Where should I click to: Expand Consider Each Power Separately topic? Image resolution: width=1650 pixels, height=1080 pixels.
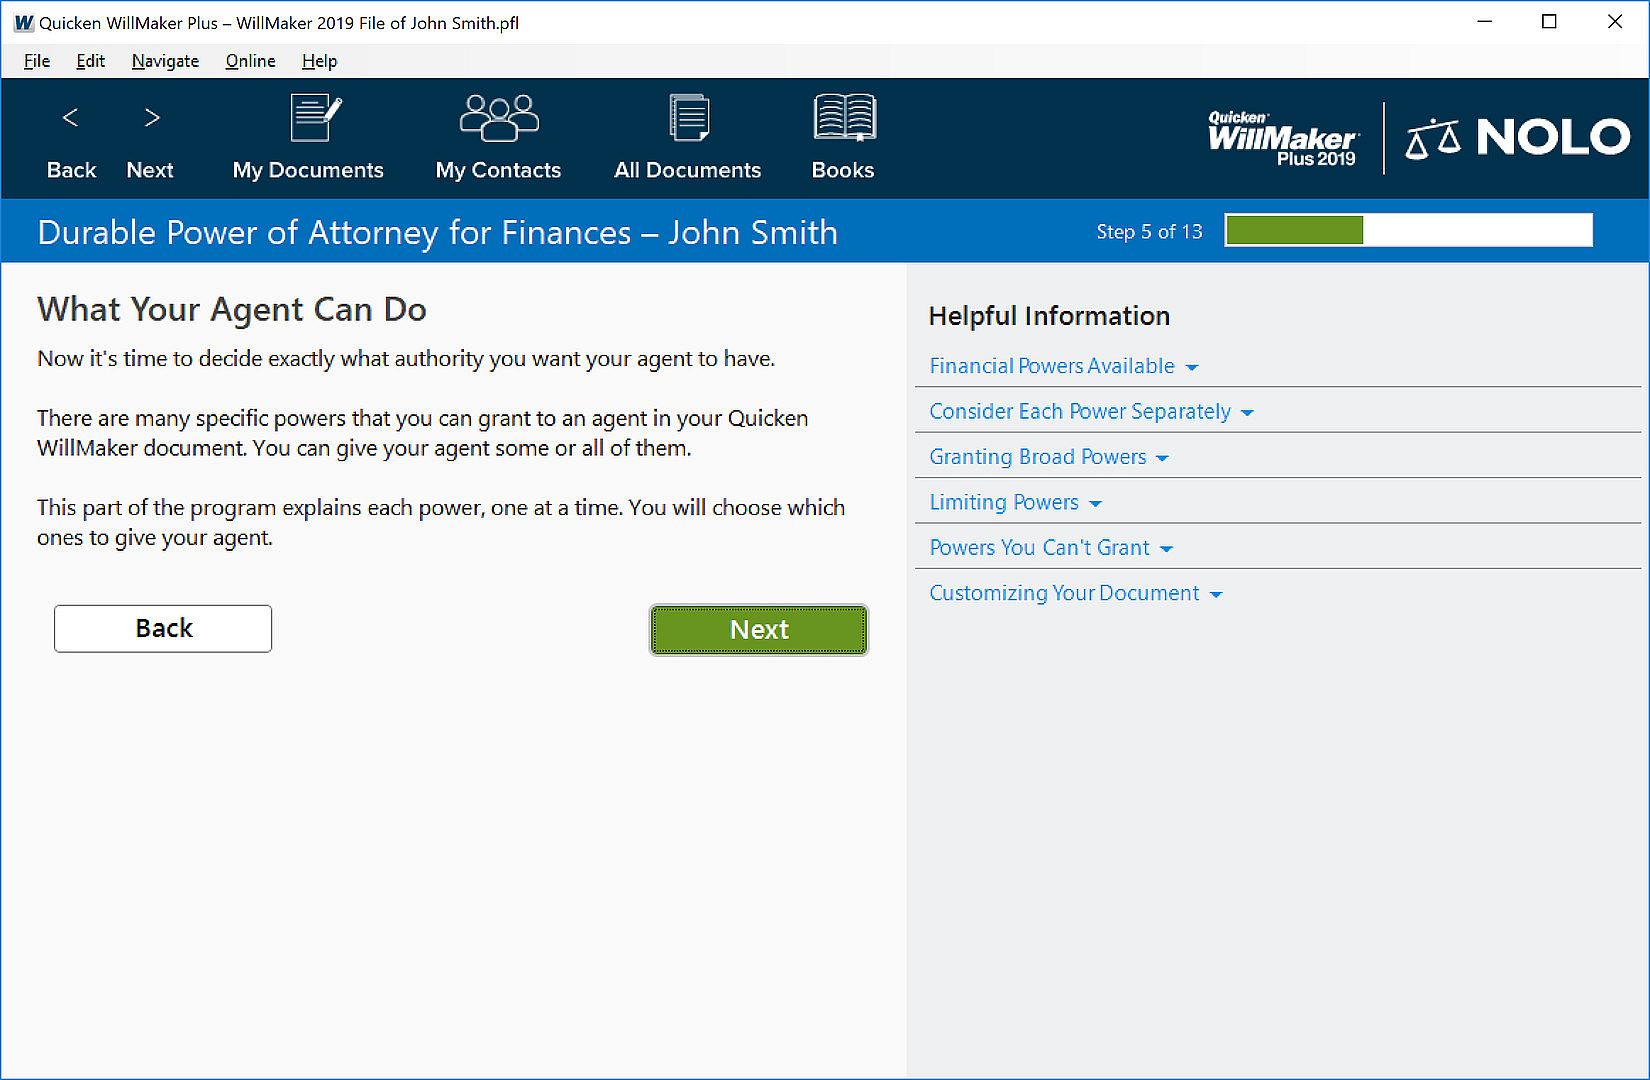(1091, 412)
